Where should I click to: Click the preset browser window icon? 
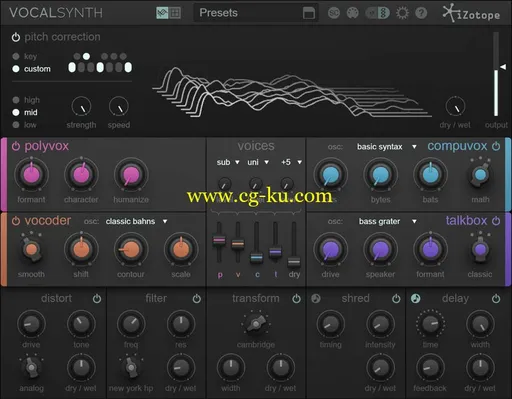pos(309,13)
